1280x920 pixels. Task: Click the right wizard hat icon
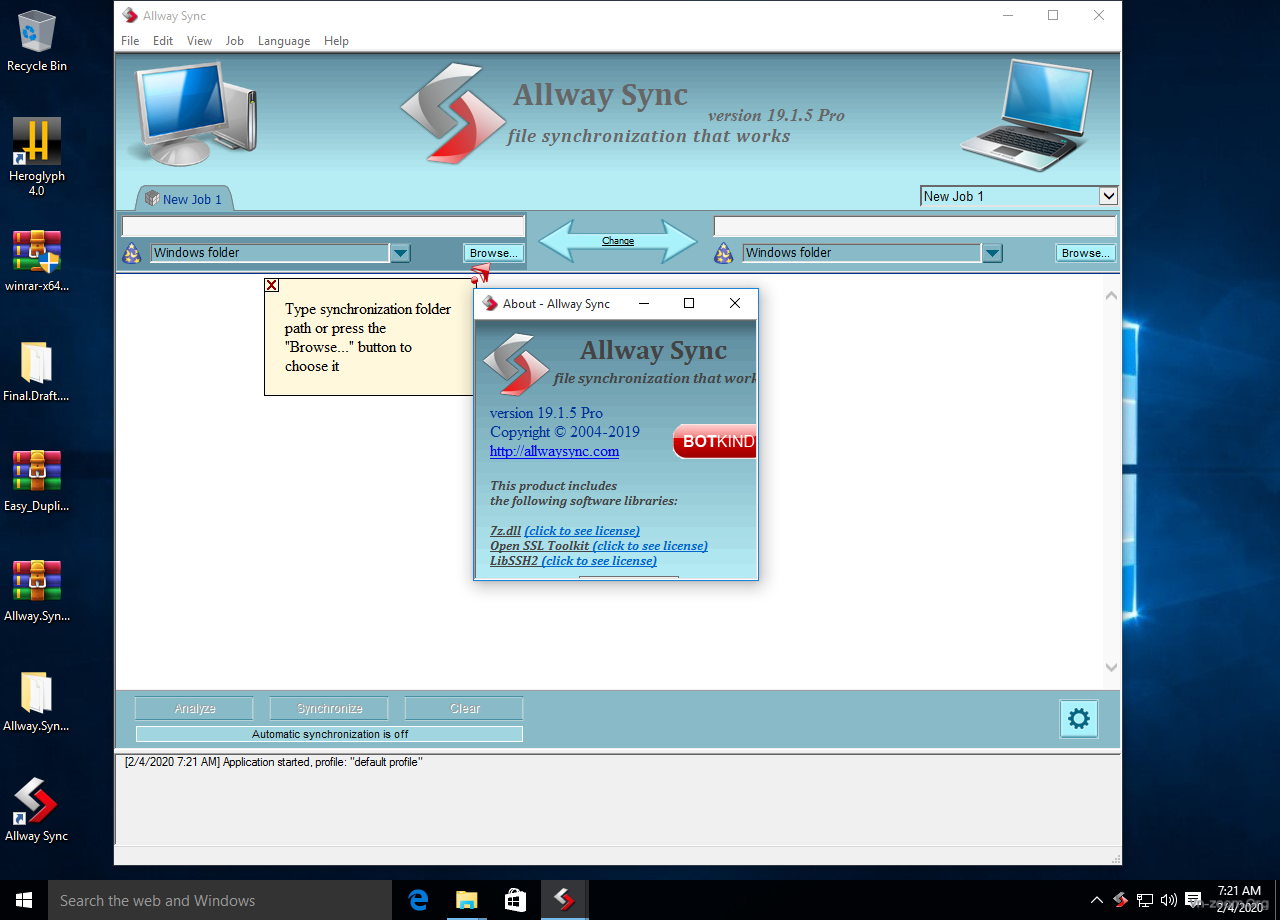coord(723,253)
